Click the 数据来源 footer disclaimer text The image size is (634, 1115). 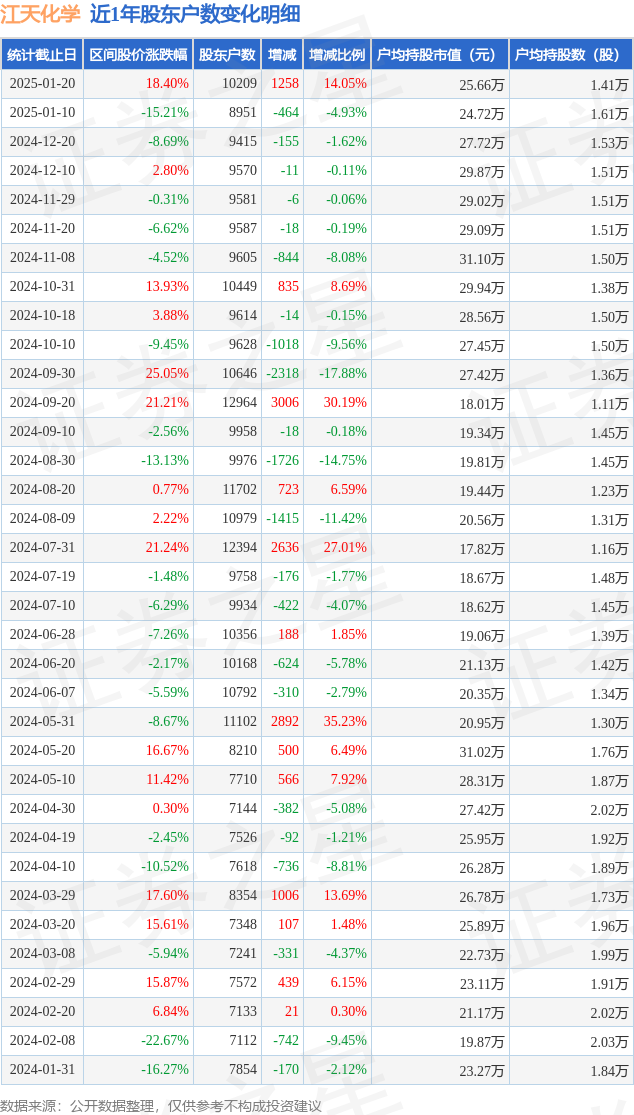point(161,1105)
